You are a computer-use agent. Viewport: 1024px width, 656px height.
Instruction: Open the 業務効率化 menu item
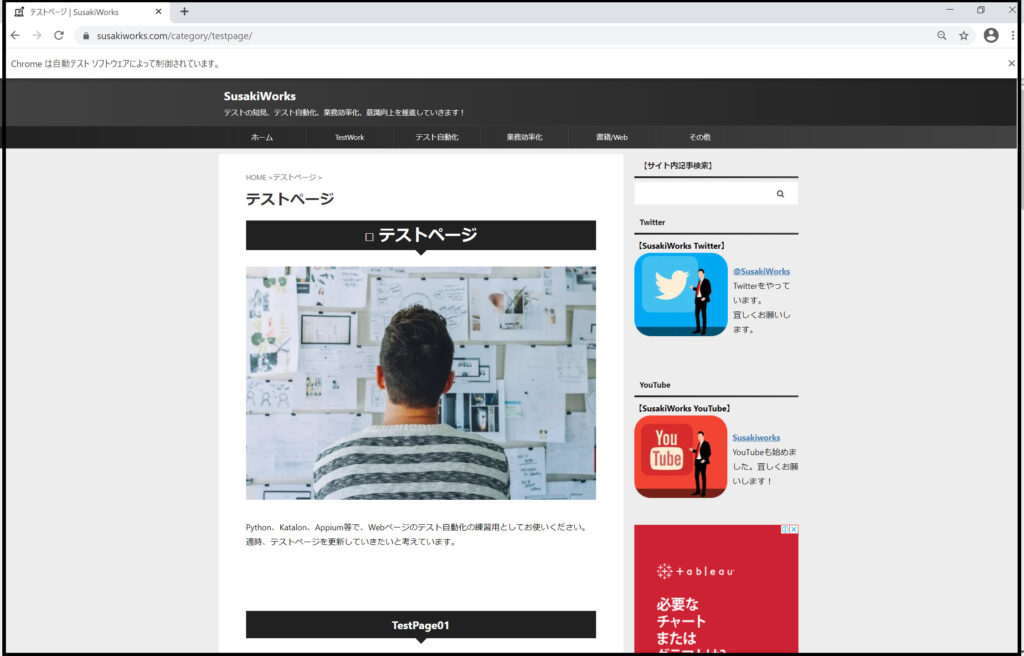coord(524,137)
